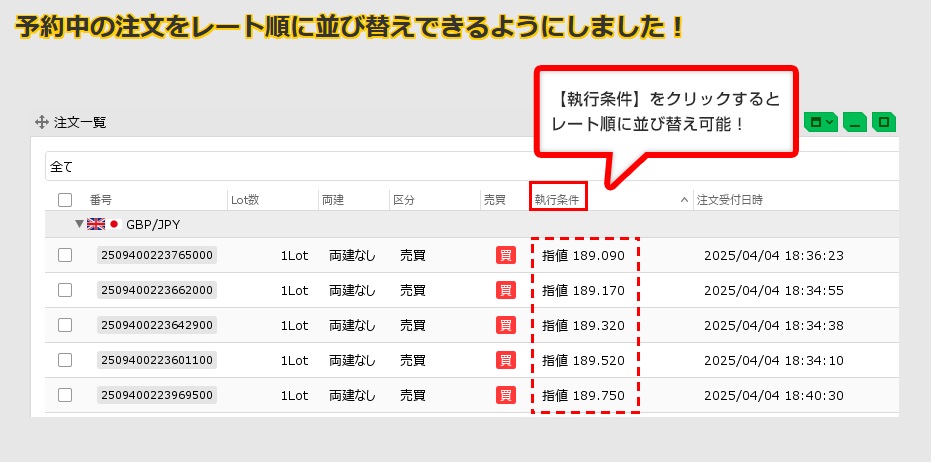Click order number 2509400223662000
Image resolution: width=931 pixels, height=462 pixels.
point(157,290)
